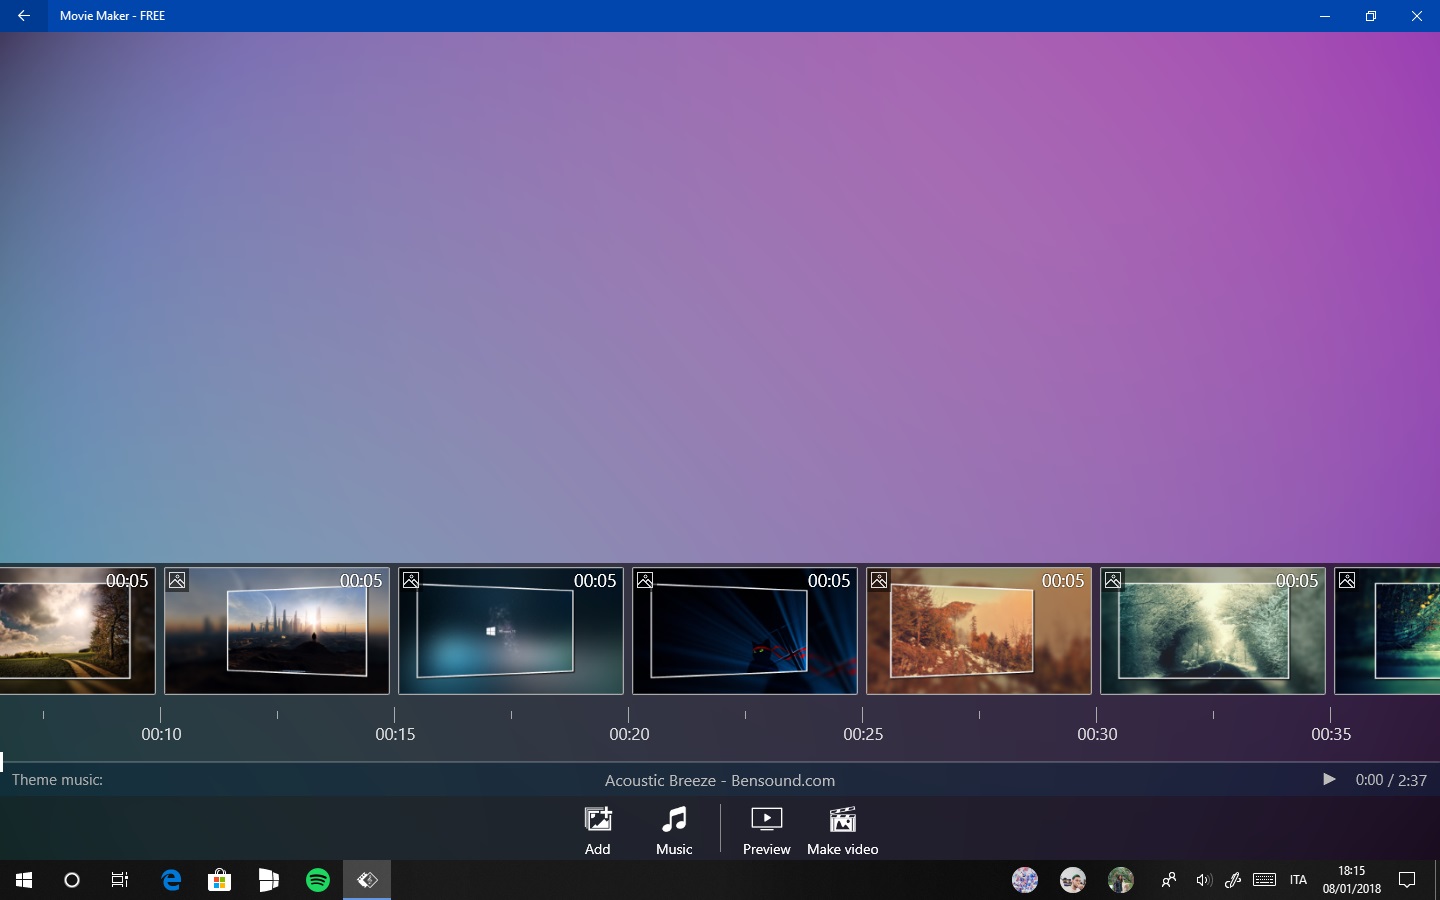Select the Windows logo wallpaper clip

[x=511, y=631]
